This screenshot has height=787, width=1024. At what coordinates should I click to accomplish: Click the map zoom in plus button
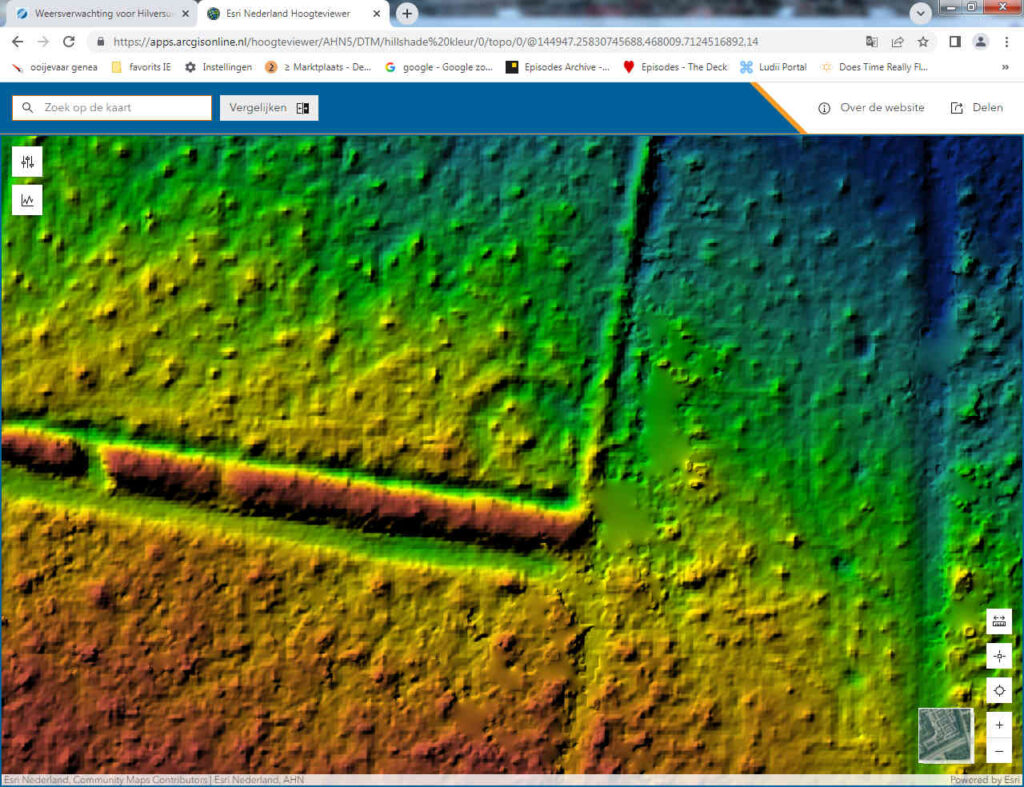(x=998, y=725)
